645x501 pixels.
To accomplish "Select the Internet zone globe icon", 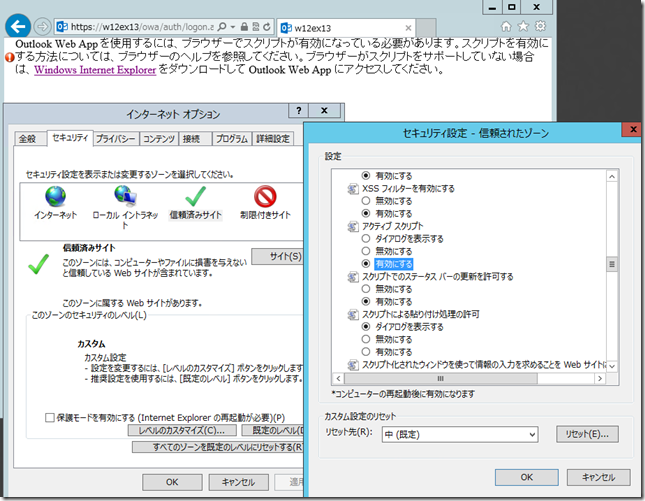I will (x=55, y=196).
